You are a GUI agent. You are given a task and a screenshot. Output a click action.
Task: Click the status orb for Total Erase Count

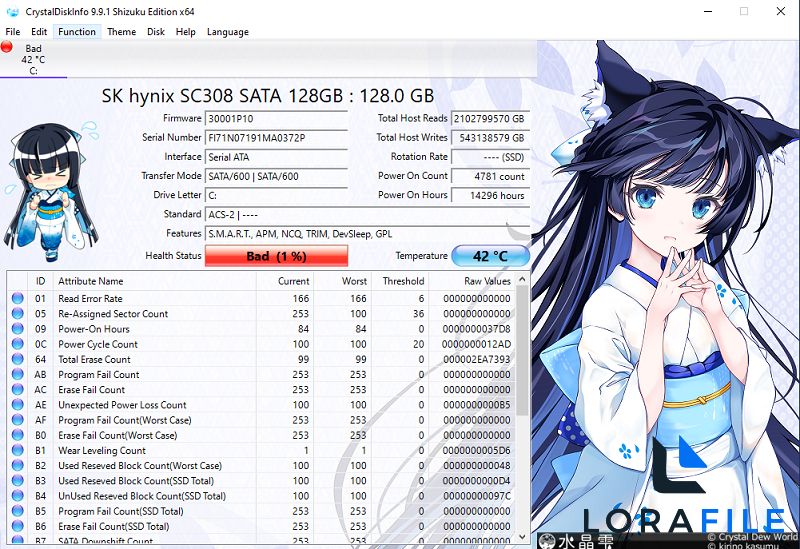[x=18, y=359]
